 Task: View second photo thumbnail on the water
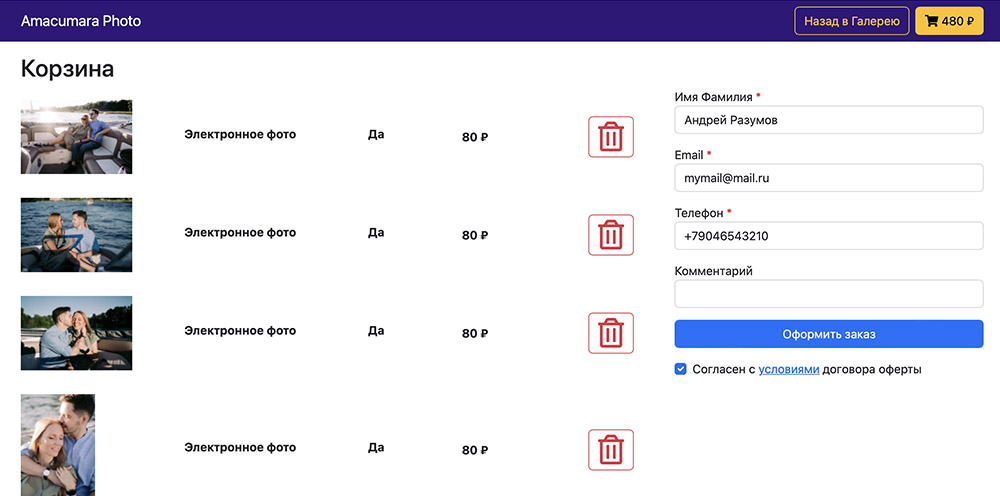click(76, 235)
